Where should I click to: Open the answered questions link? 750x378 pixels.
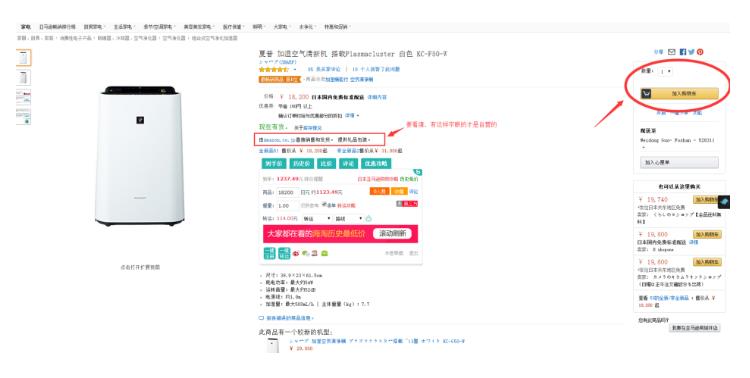click(x=376, y=69)
